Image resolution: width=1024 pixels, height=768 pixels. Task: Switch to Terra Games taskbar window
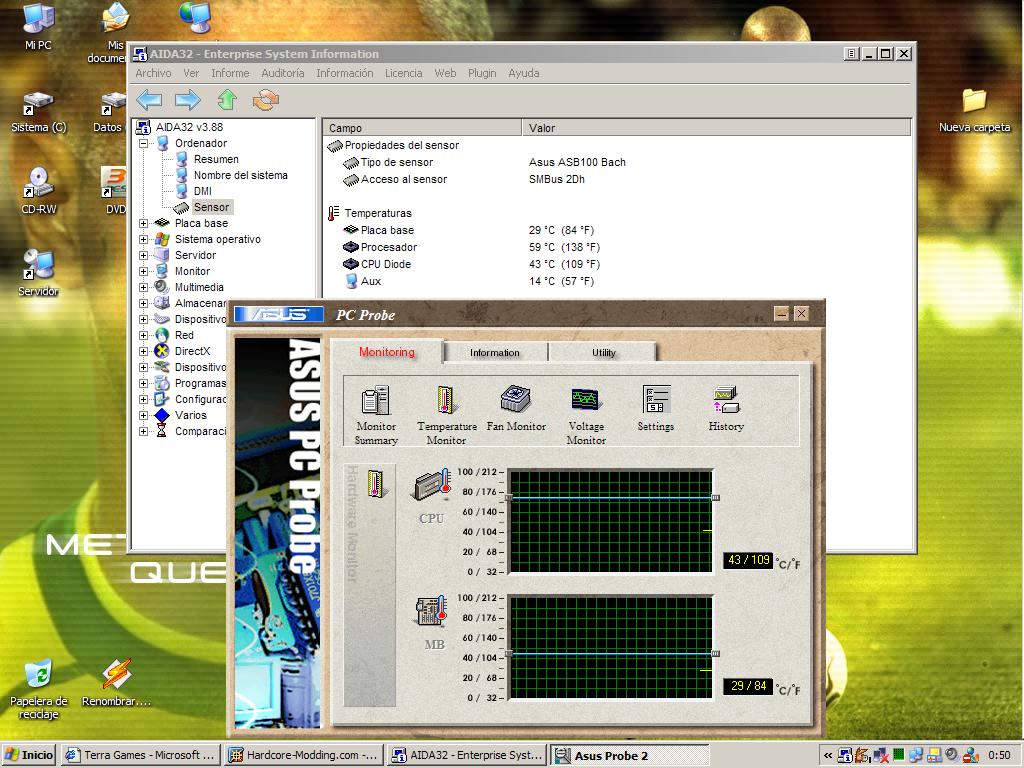141,755
